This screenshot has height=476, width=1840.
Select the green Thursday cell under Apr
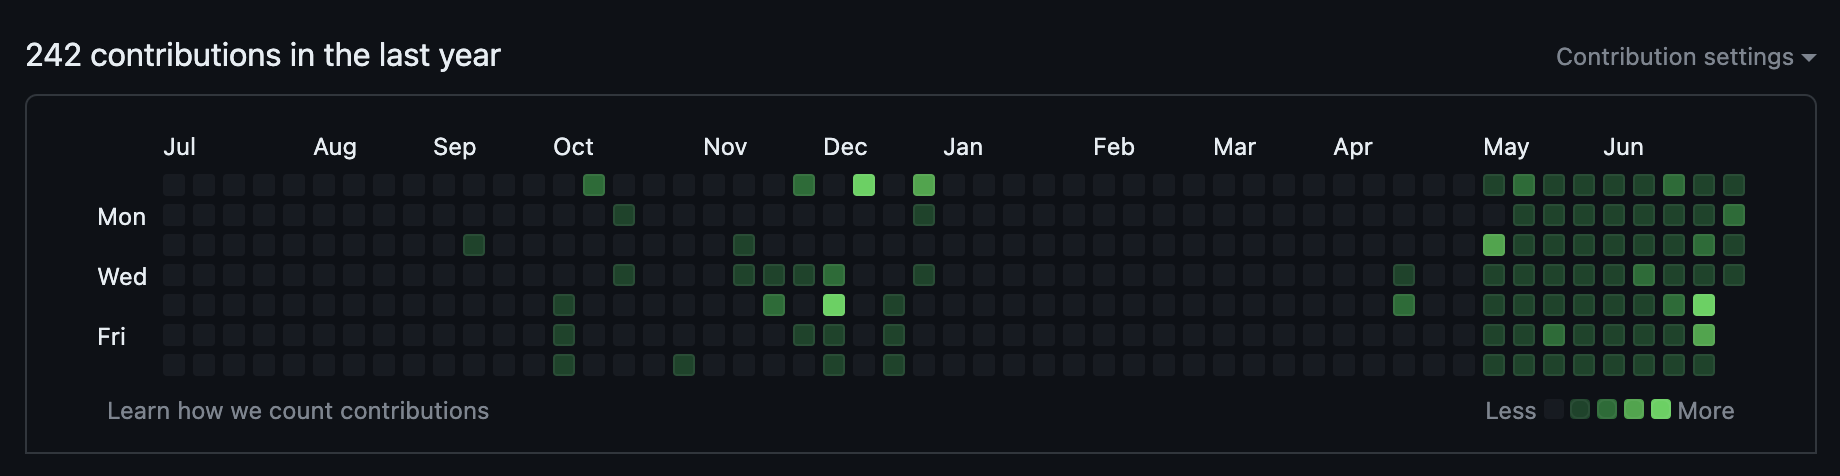click(1404, 305)
